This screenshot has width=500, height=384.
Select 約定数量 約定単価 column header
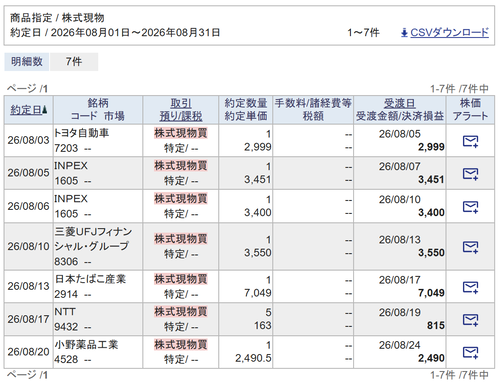click(246, 110)
